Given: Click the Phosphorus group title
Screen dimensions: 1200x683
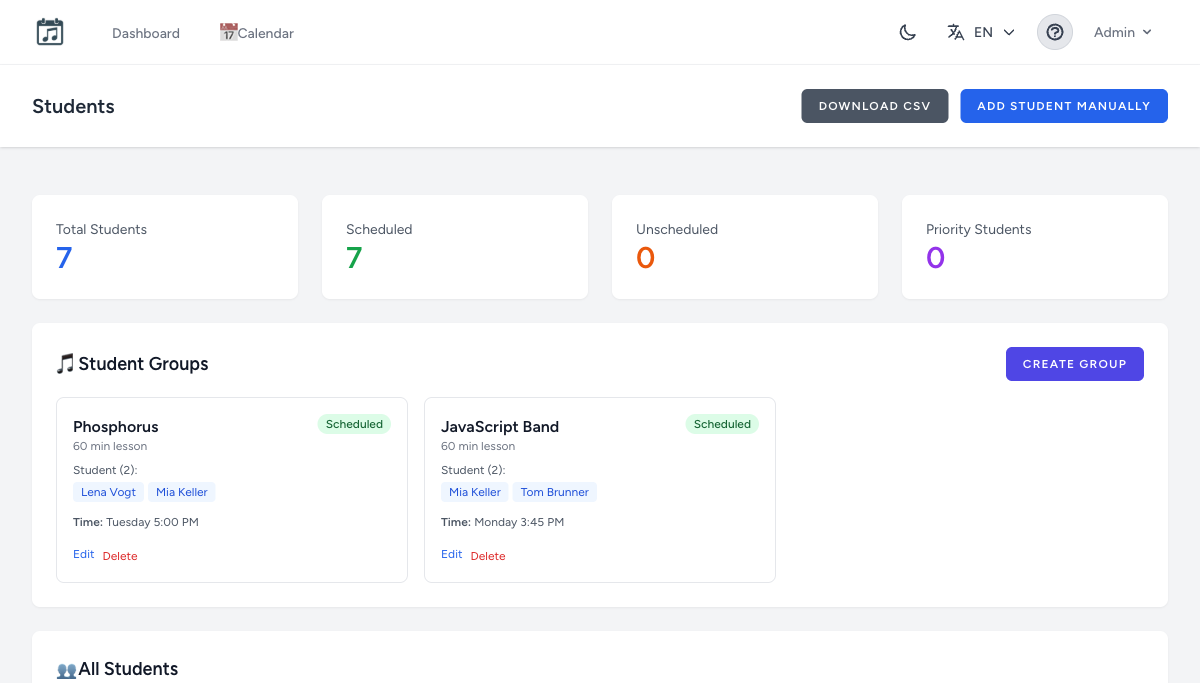Looking at the screenshot, I should pos(116,427).
